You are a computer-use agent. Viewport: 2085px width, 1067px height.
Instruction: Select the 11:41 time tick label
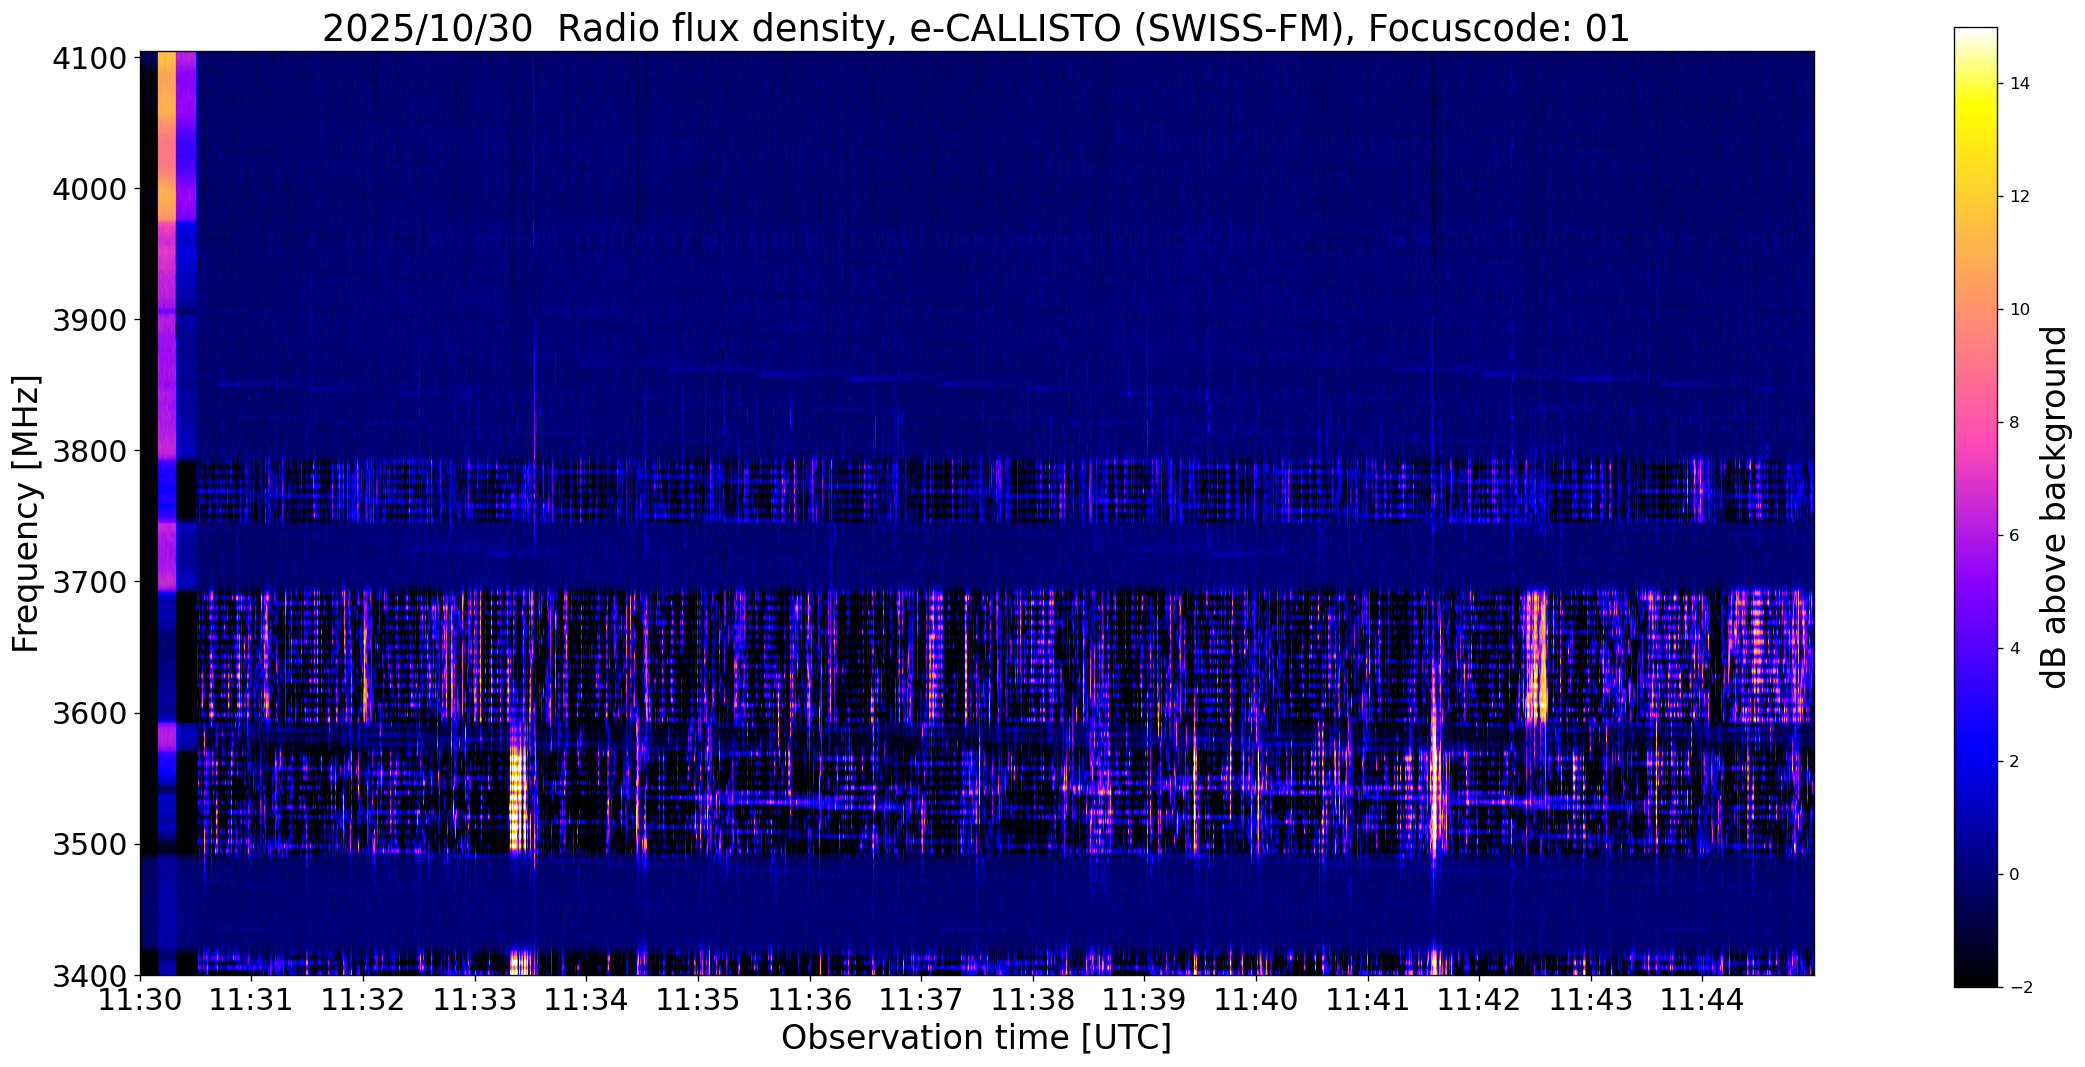1368,1000
